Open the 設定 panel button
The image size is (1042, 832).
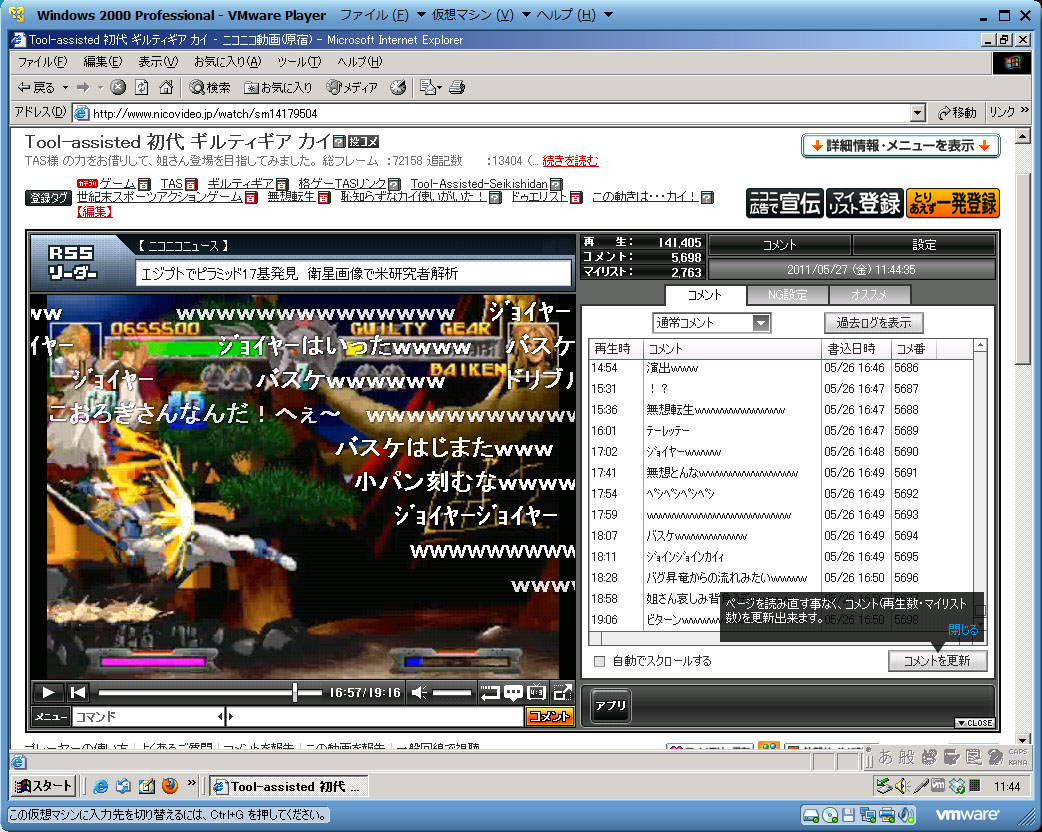pyautogui.click(x=924, y=245)
